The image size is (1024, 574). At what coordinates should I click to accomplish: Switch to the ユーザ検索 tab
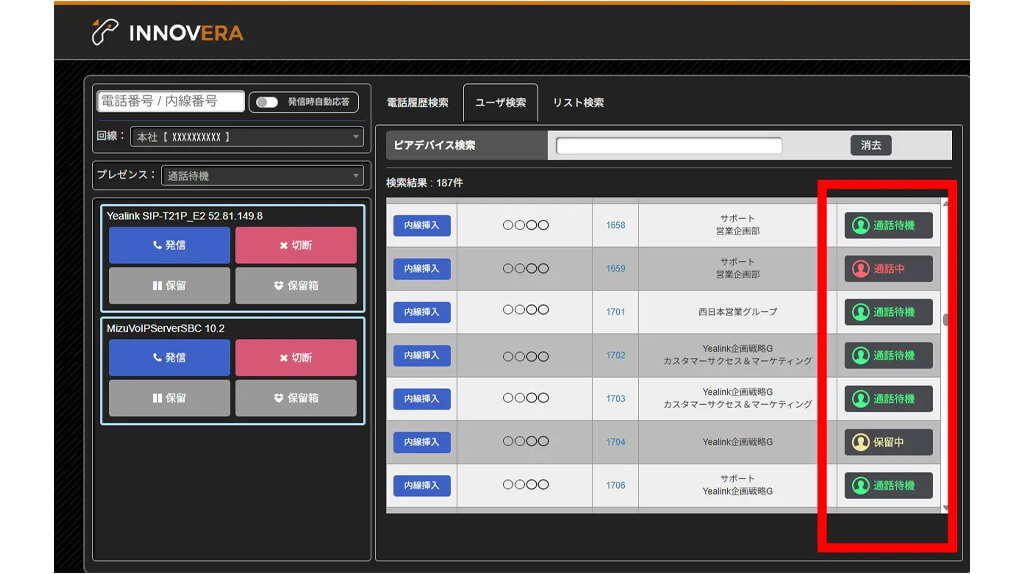click(500, 103)
